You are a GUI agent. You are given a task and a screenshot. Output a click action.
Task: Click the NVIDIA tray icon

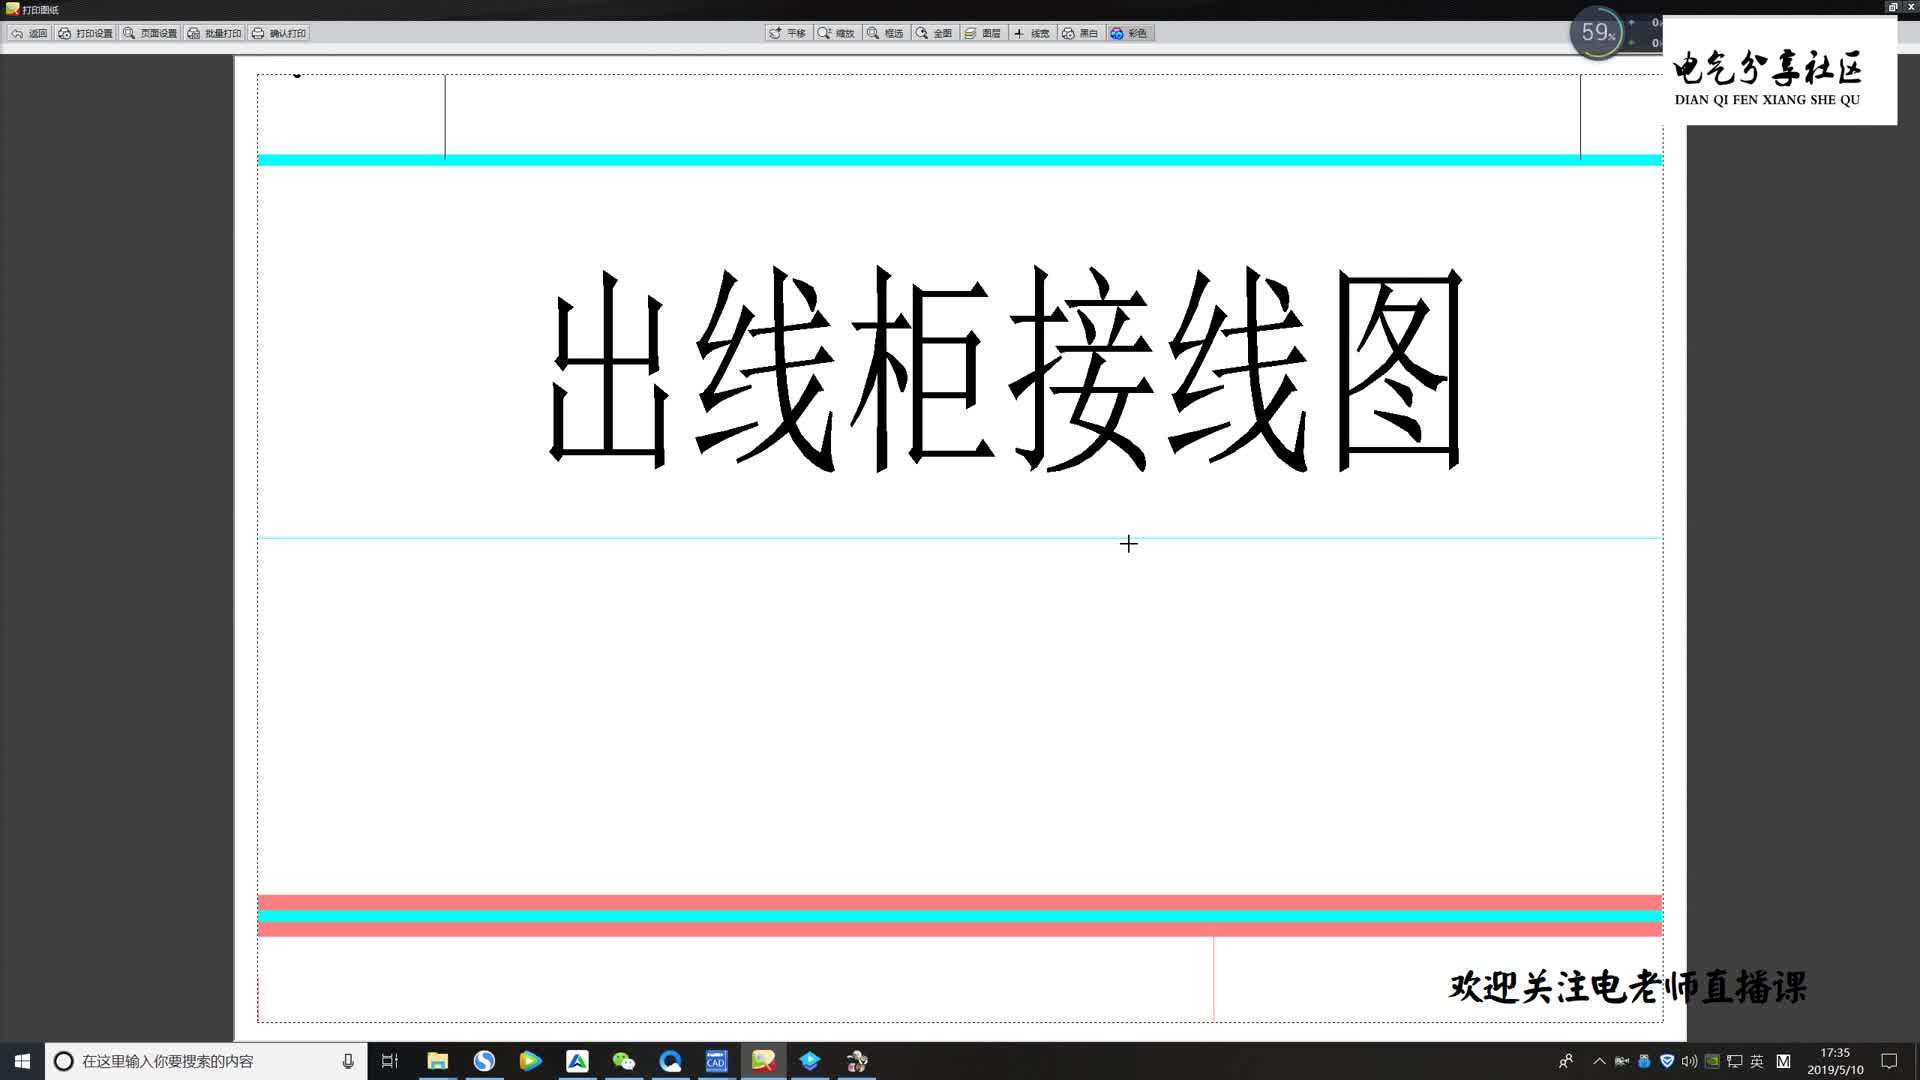coord(1712,1061)
